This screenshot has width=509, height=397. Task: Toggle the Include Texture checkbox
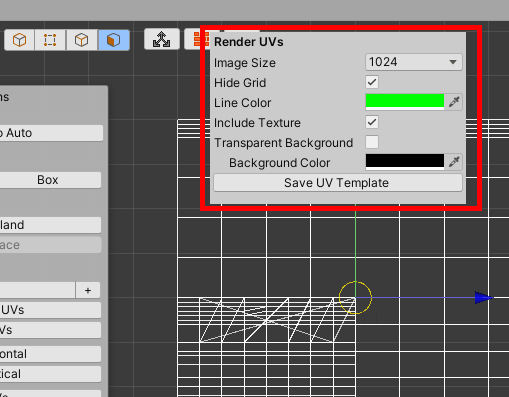(x=372, y=122)
